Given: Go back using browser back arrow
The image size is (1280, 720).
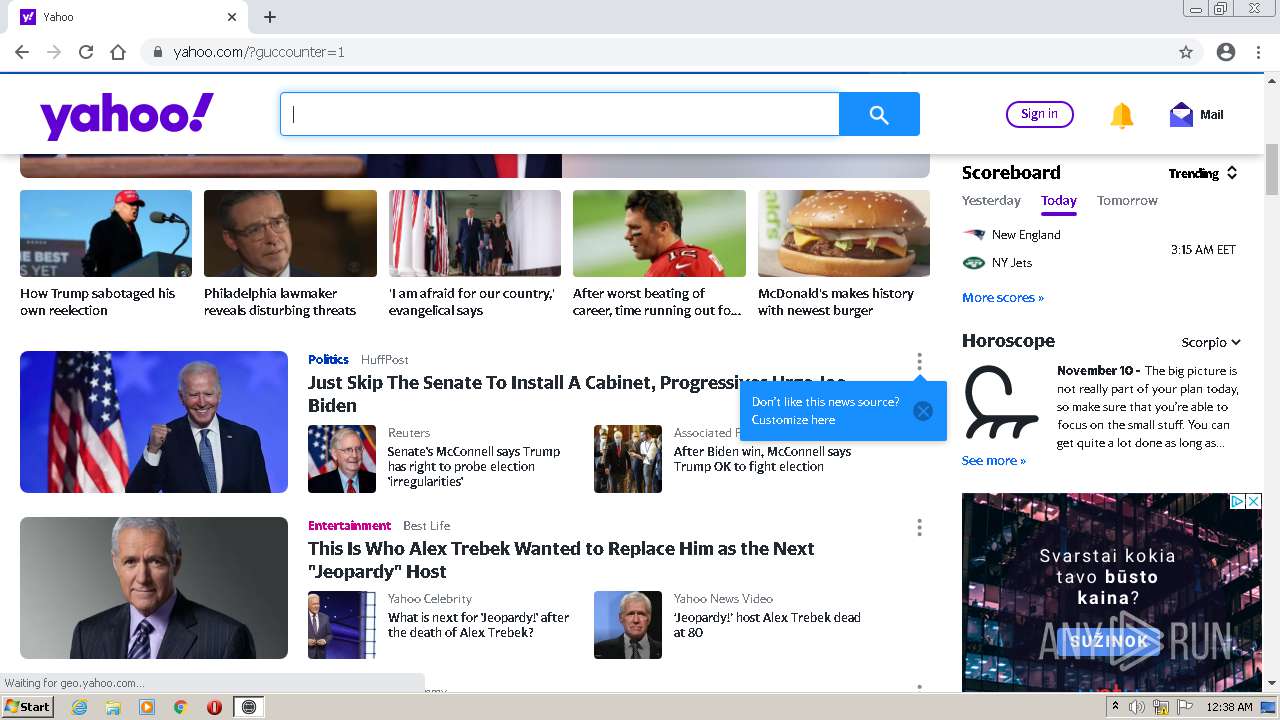Looking at the screenshot, I should point(22,52).
